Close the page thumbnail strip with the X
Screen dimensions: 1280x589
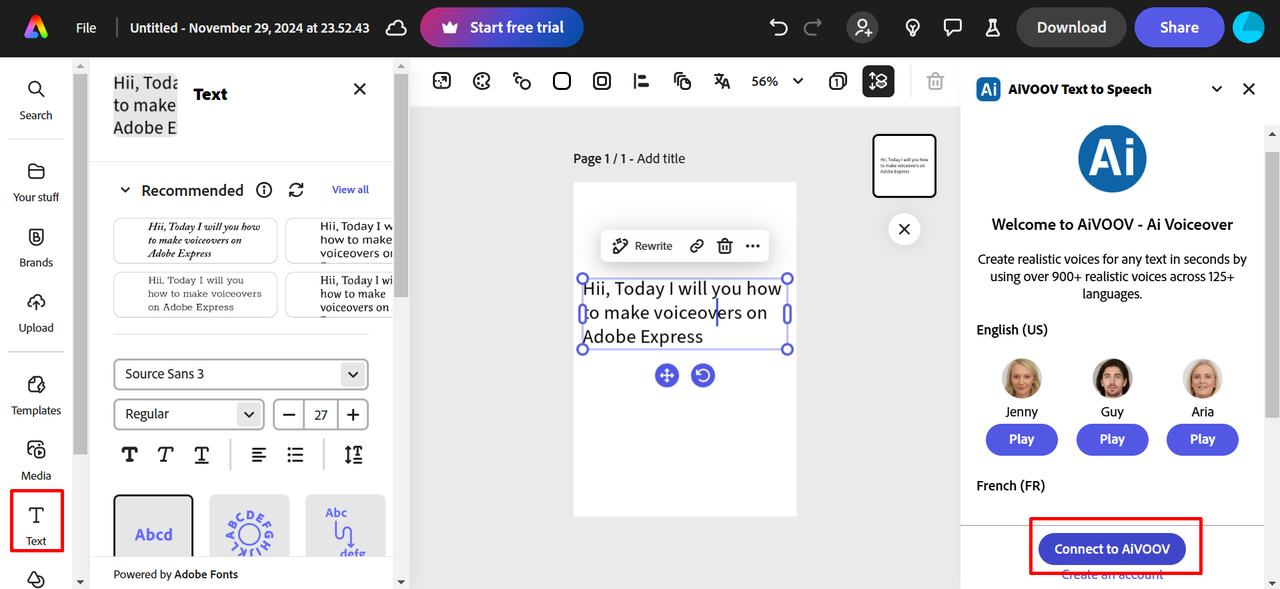click(x=904, y=229)
